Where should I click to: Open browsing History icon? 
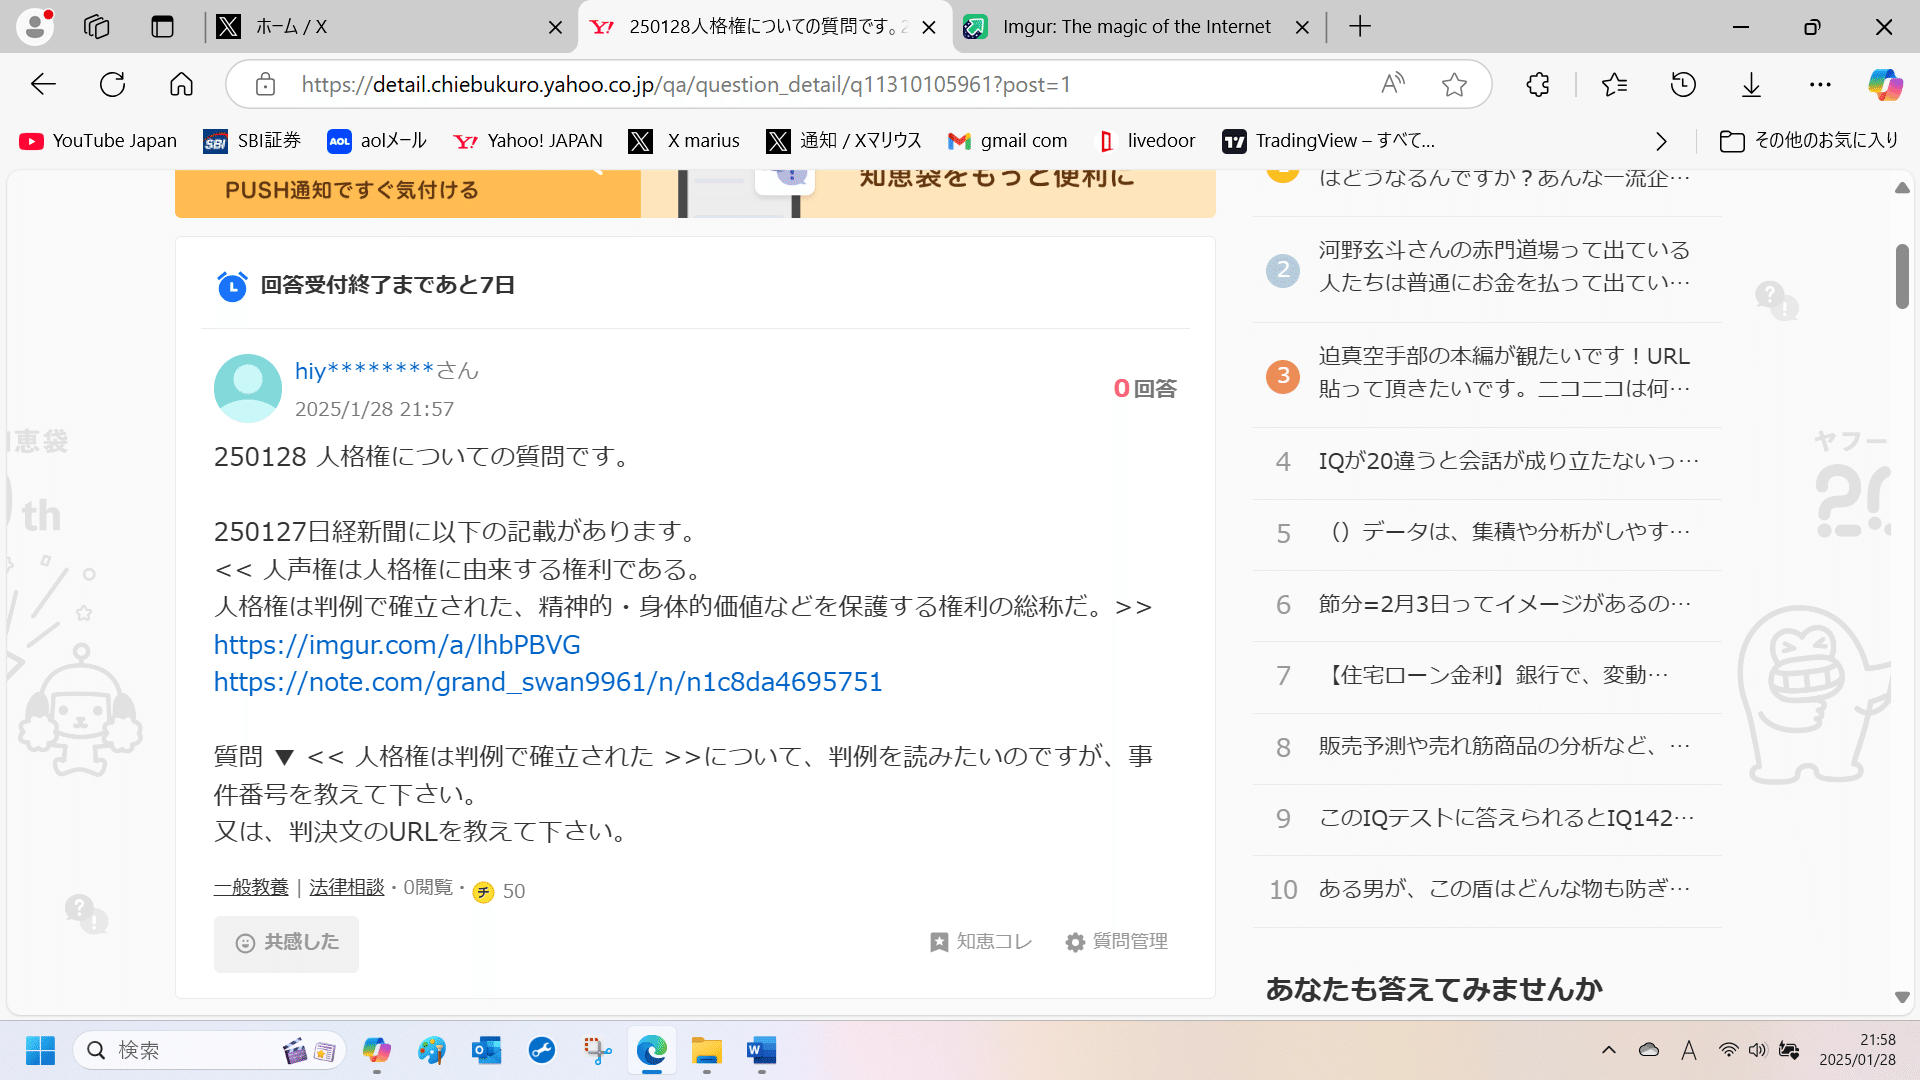pyautogui.click(x=1683, y=84)
